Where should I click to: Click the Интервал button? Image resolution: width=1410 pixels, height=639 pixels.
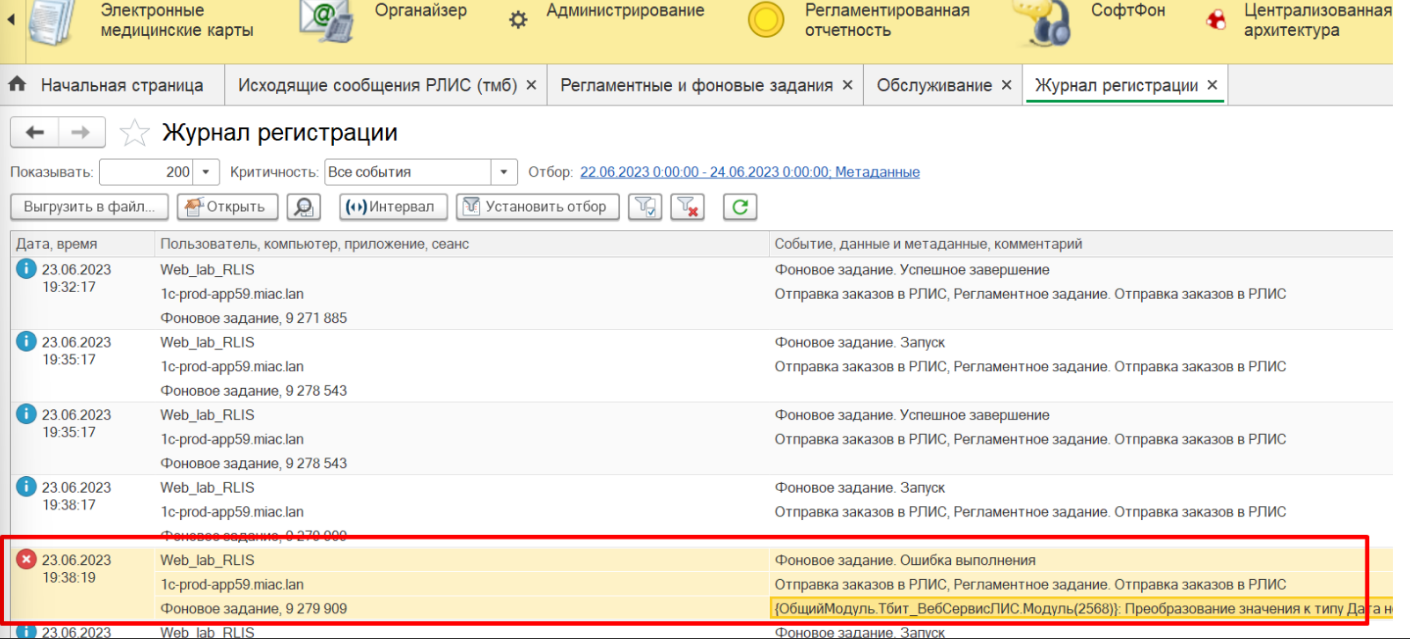pyautogui.click(x=393, y=207)
